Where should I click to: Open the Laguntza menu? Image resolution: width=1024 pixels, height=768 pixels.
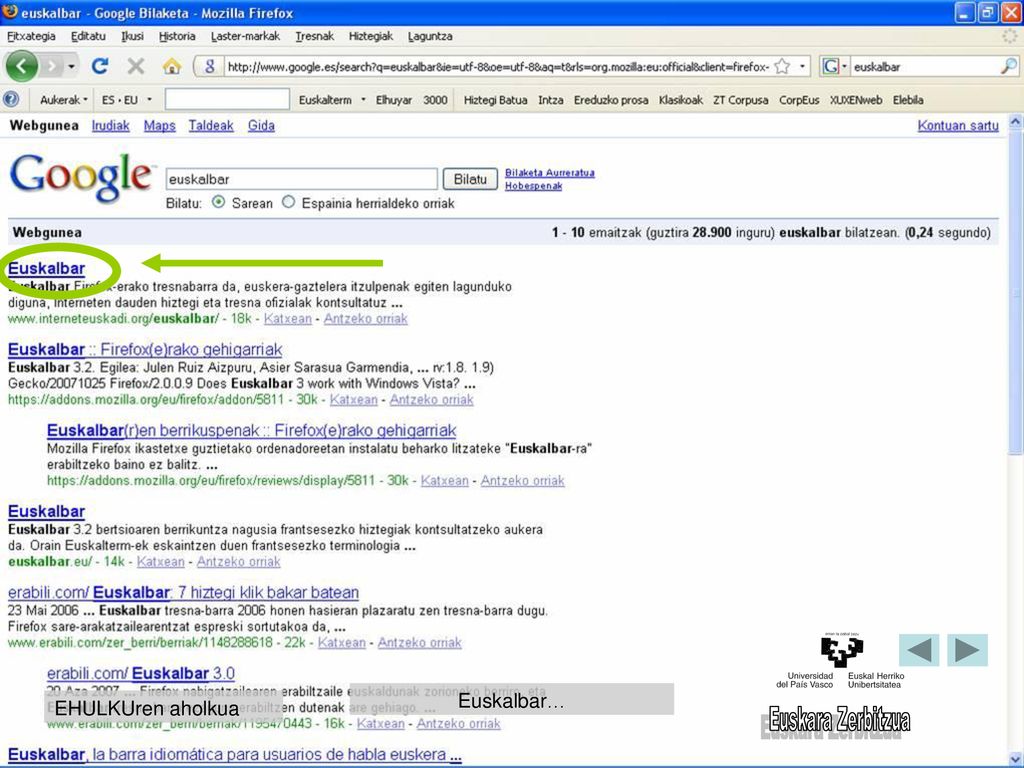[x=430, y=36]
